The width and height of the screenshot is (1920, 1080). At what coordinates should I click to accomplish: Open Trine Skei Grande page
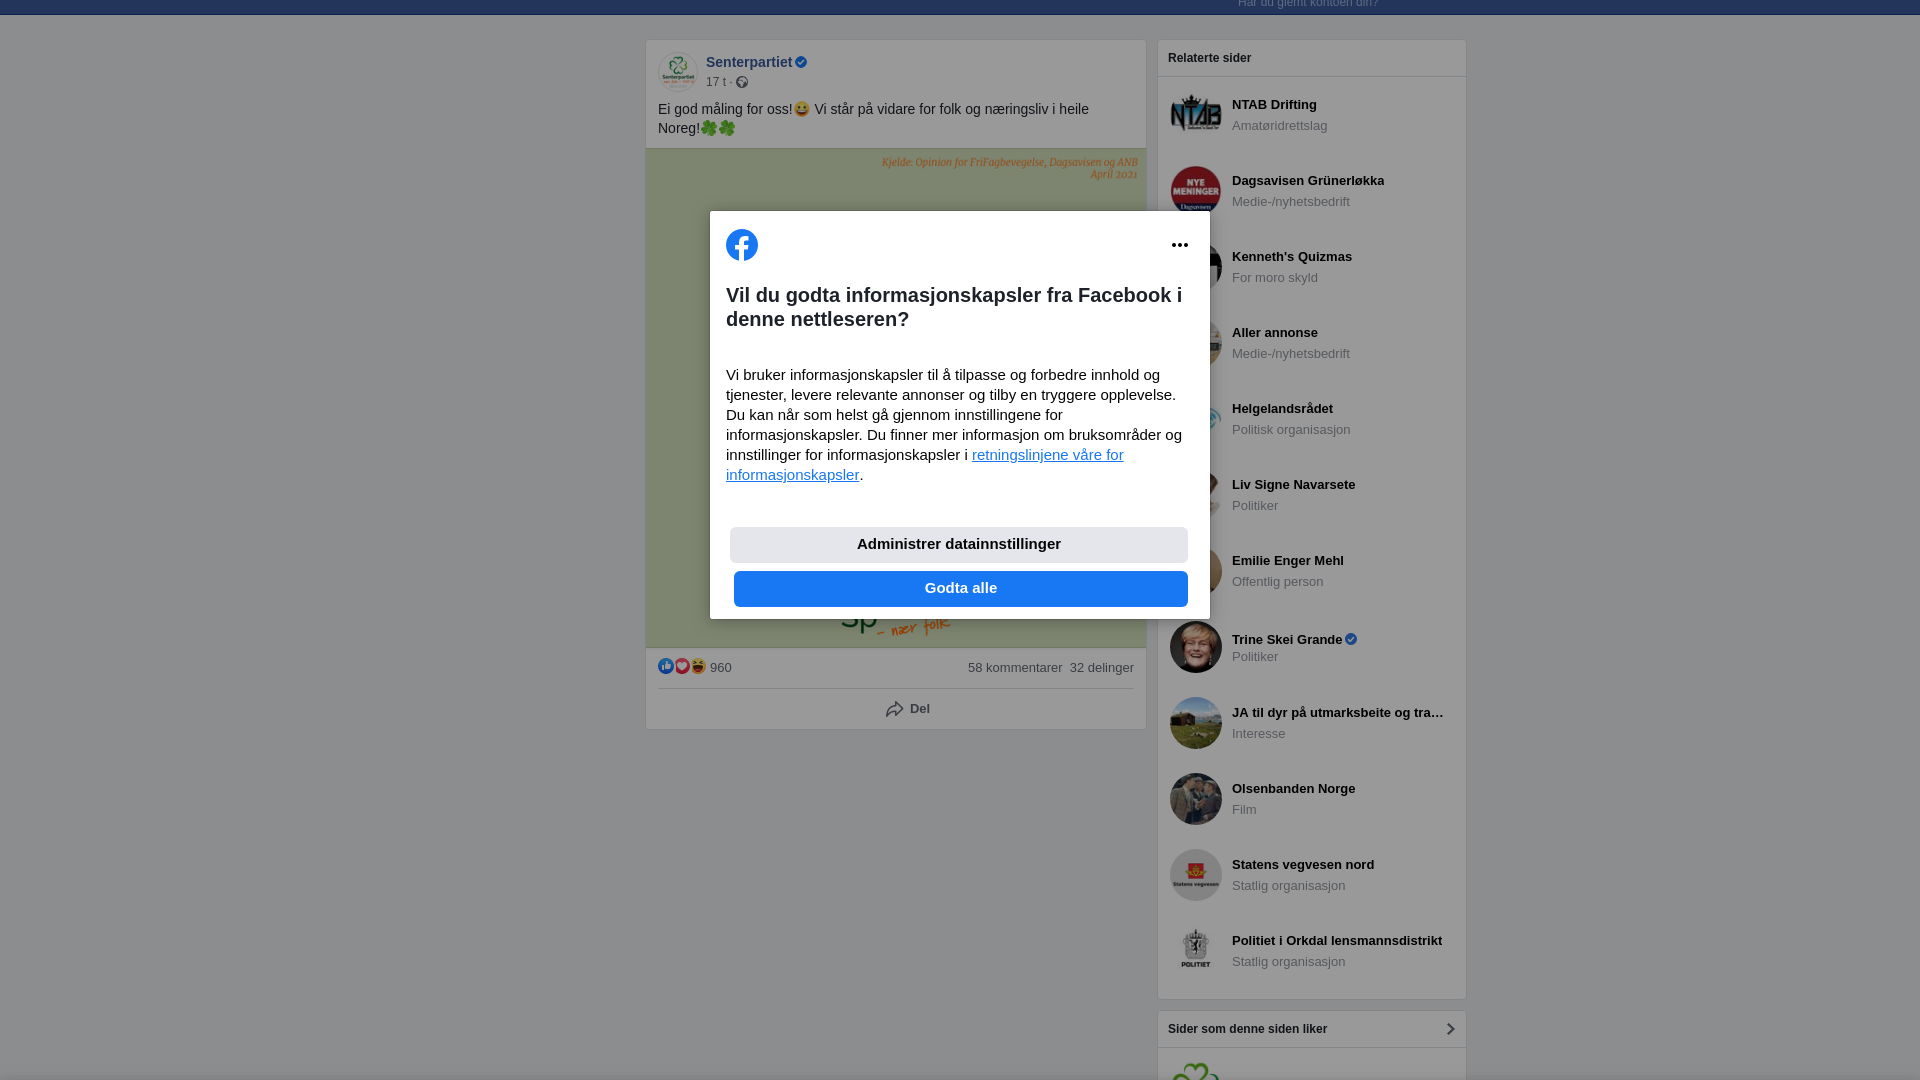pyautogui.click(x=1287, y=640)
